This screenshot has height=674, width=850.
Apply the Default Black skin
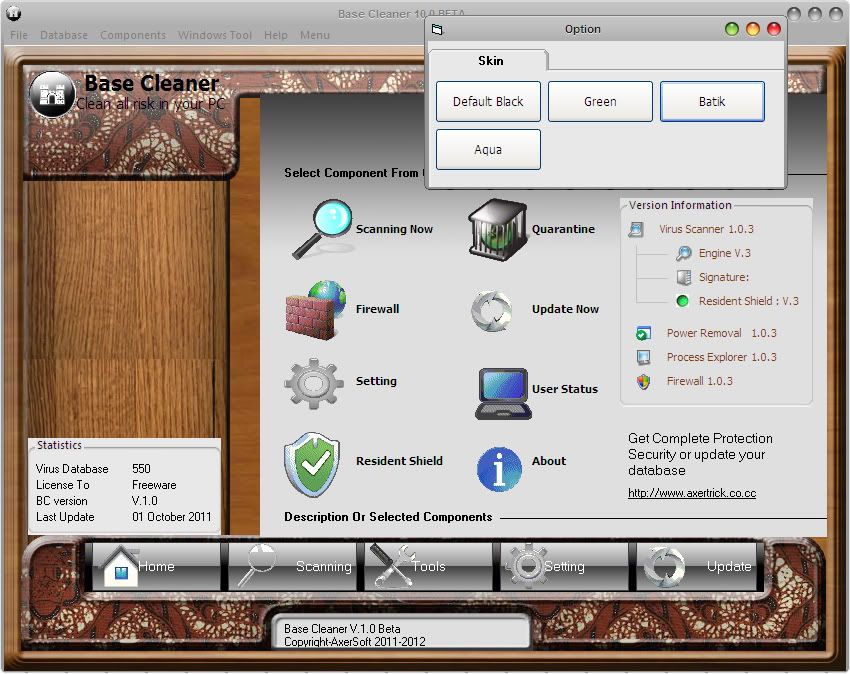(488, 102)
